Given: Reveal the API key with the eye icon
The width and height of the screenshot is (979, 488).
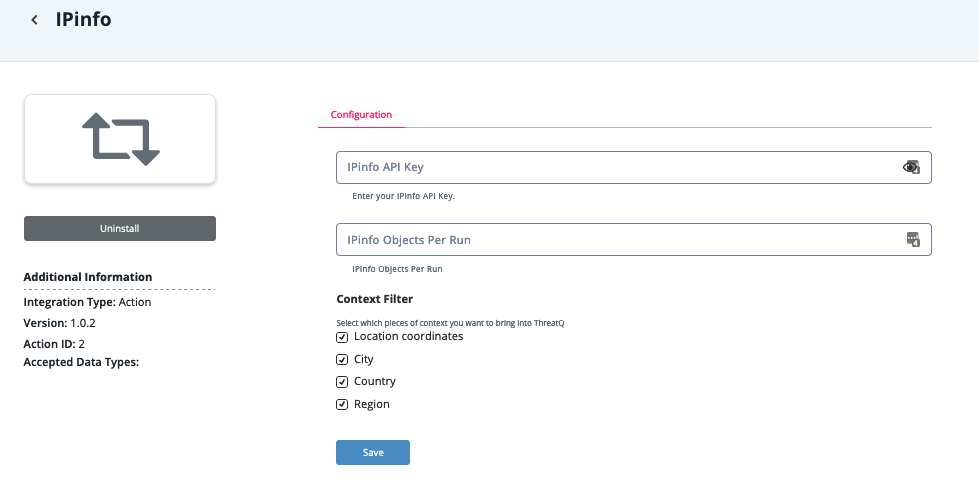Looking at the screenshot, I should 912,167.
